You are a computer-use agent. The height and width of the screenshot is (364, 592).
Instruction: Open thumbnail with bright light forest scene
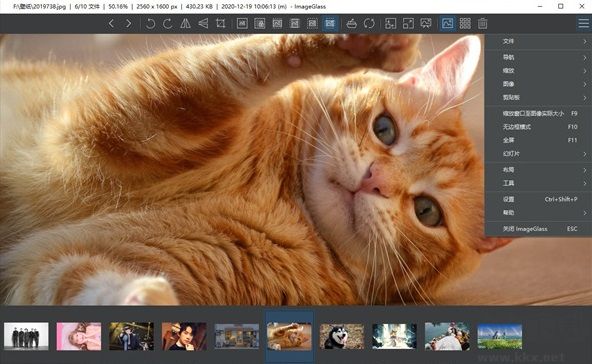point(395,336)
